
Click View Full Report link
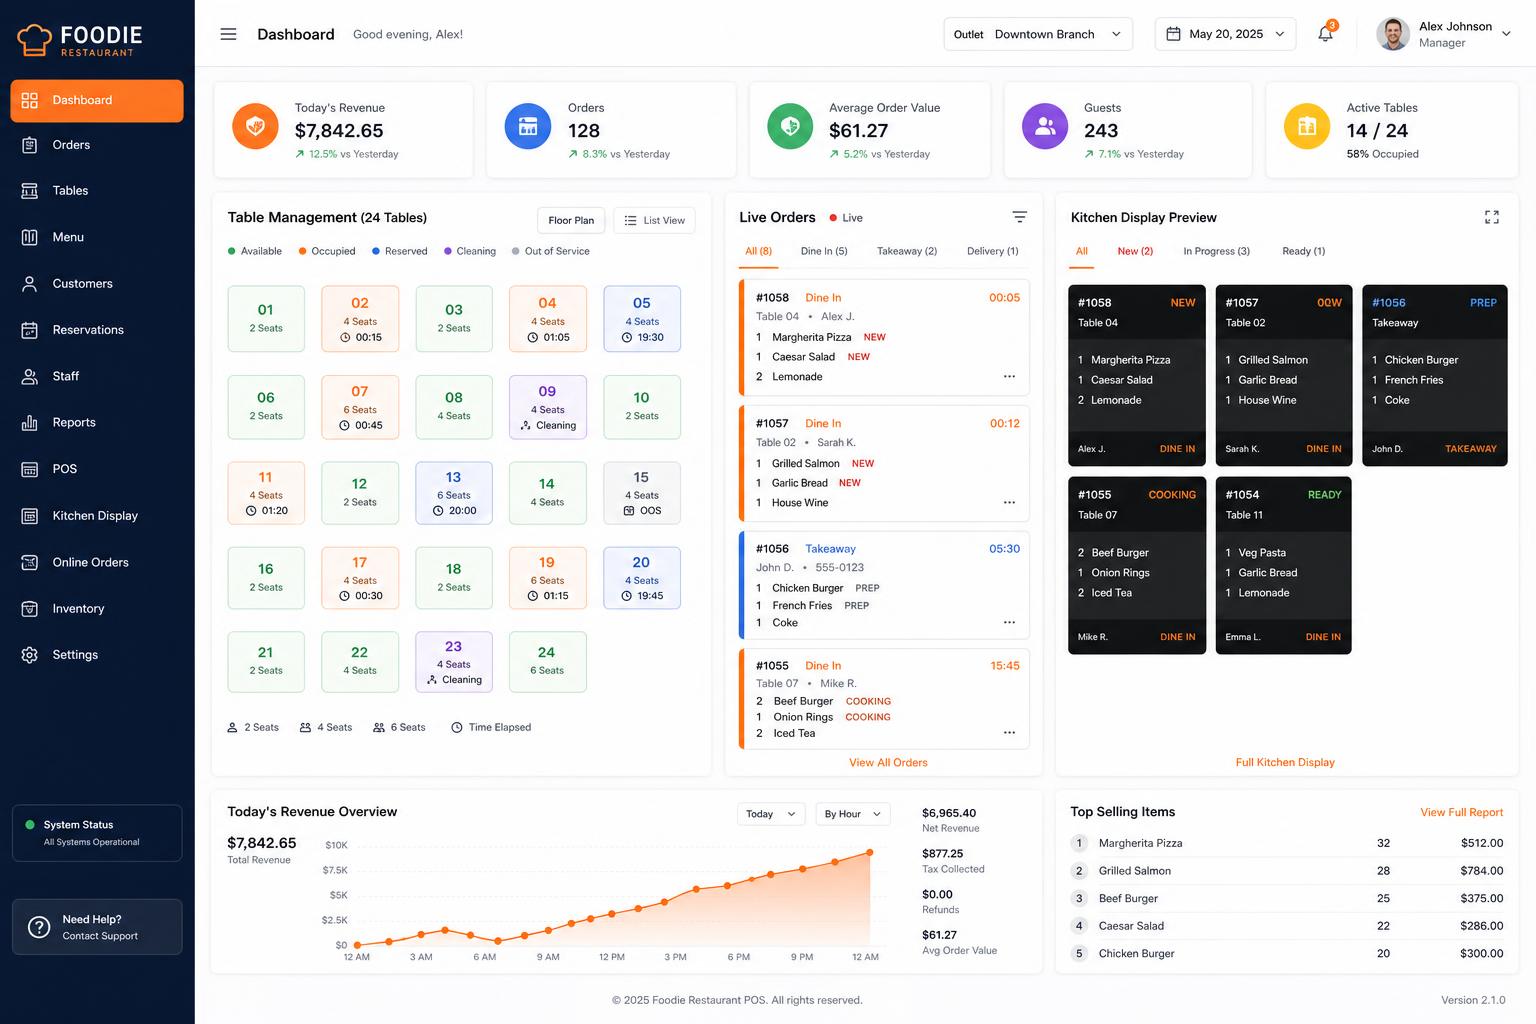1462,813
